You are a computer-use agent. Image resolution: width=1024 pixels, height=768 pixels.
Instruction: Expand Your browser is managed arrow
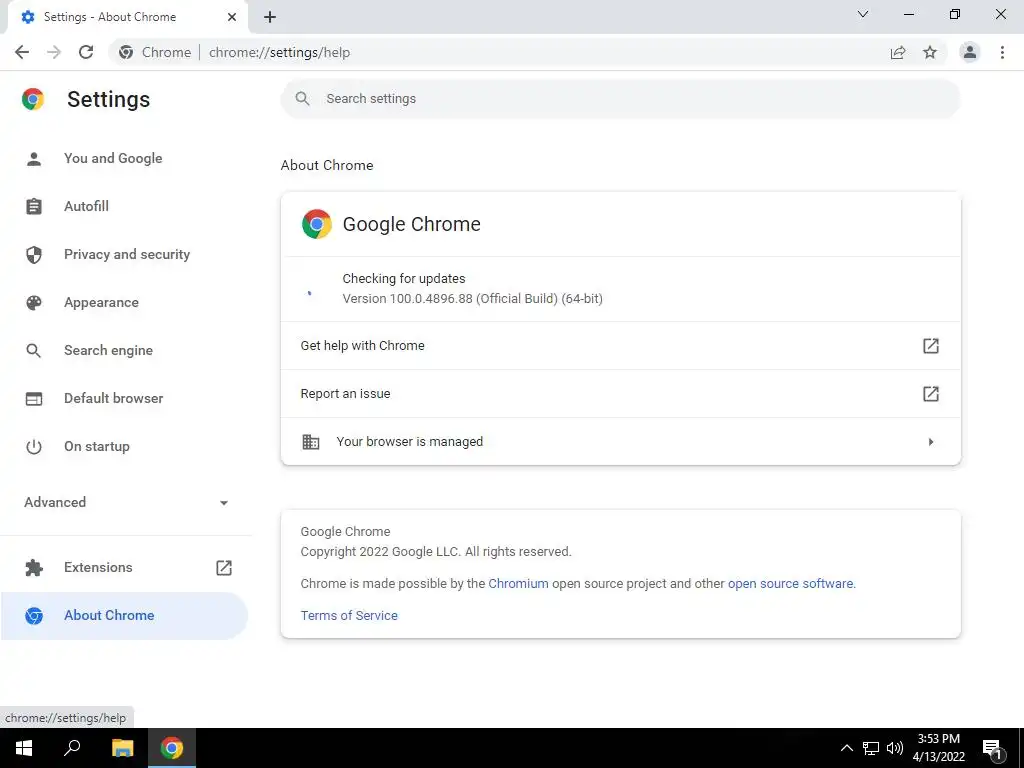click(931, 442)
